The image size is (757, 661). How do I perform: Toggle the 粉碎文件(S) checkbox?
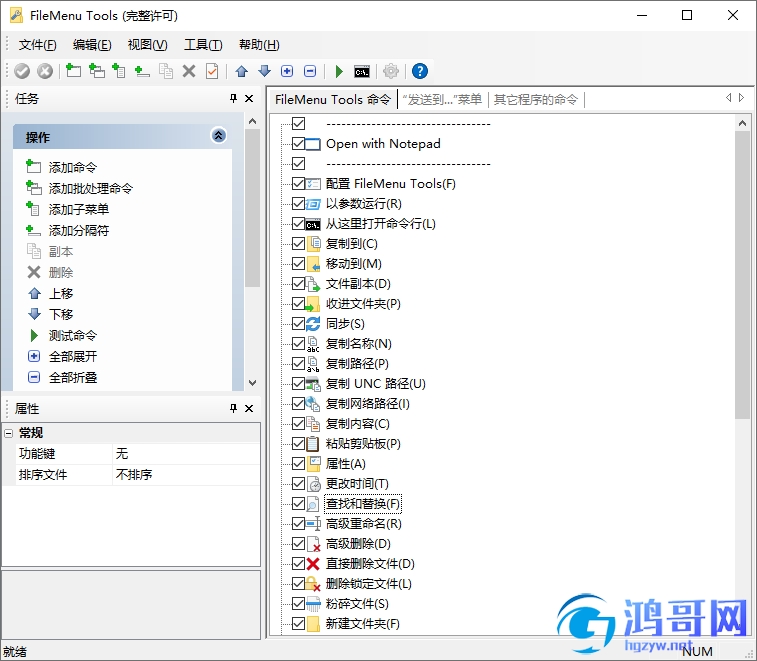pyautogui.click(x=298, y=604)
